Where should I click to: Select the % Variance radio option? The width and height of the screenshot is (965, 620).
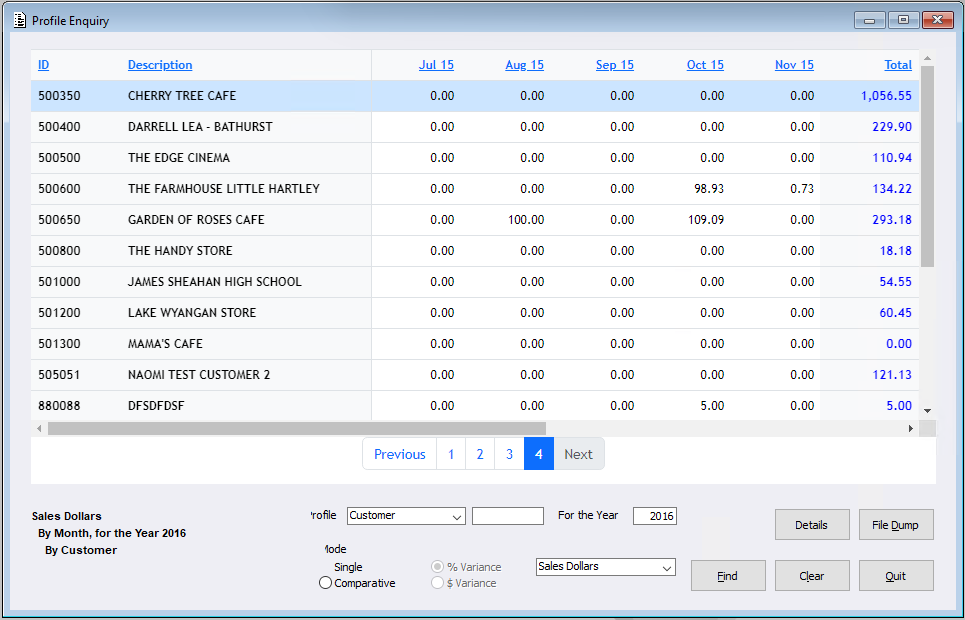tap(438, 566)
